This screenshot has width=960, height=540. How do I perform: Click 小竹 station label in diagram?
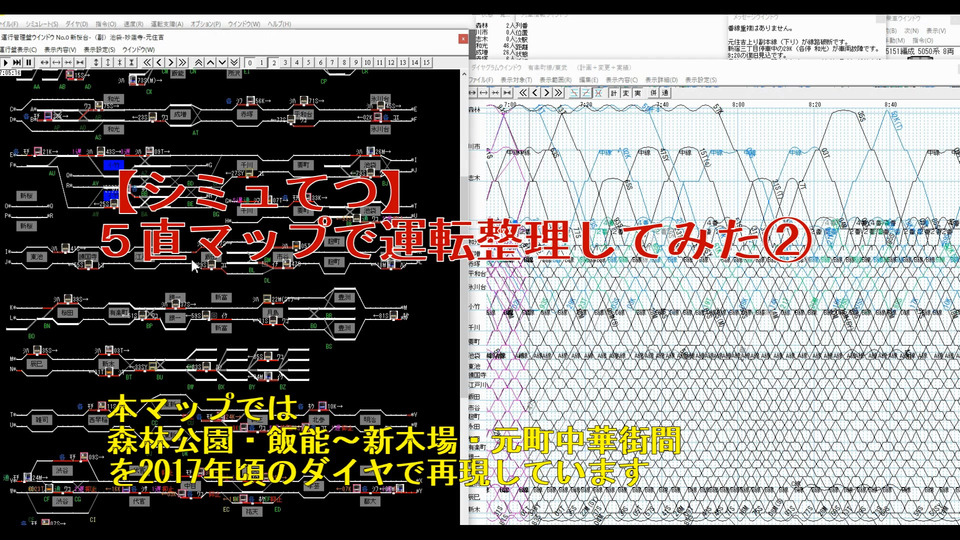pos(474,306)
